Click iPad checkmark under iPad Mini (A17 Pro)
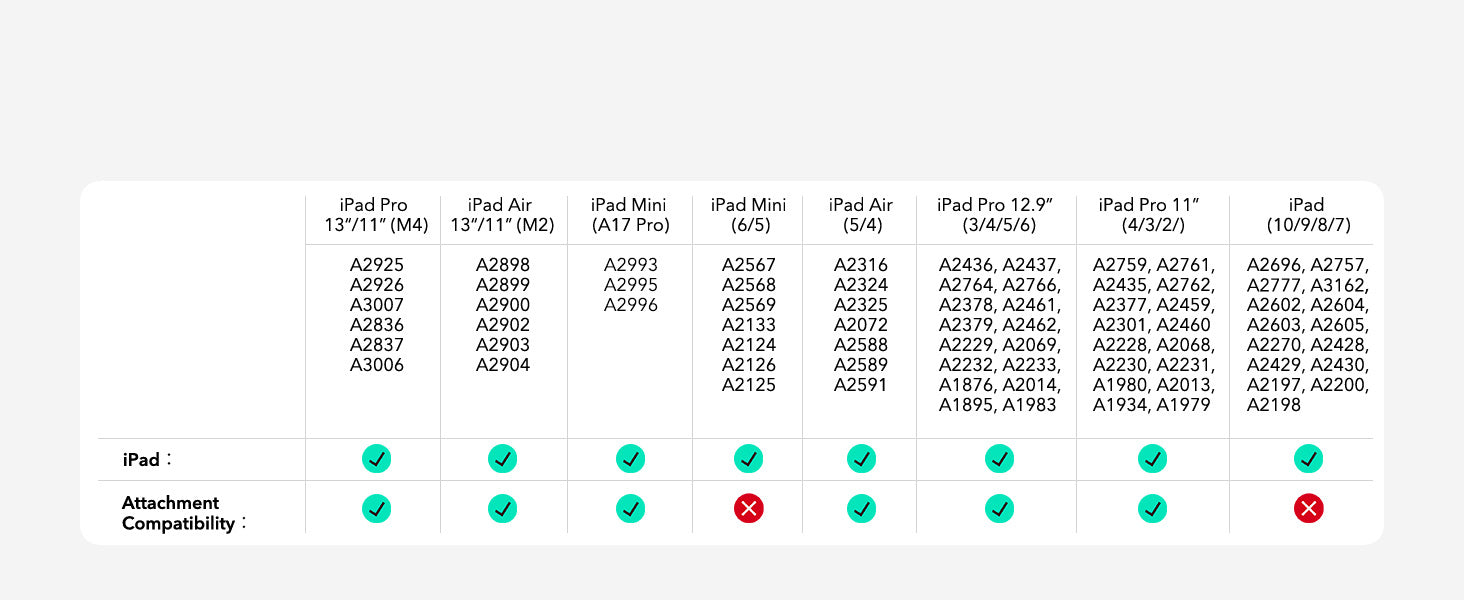The image size is (1464, 600). coord(630,459)
